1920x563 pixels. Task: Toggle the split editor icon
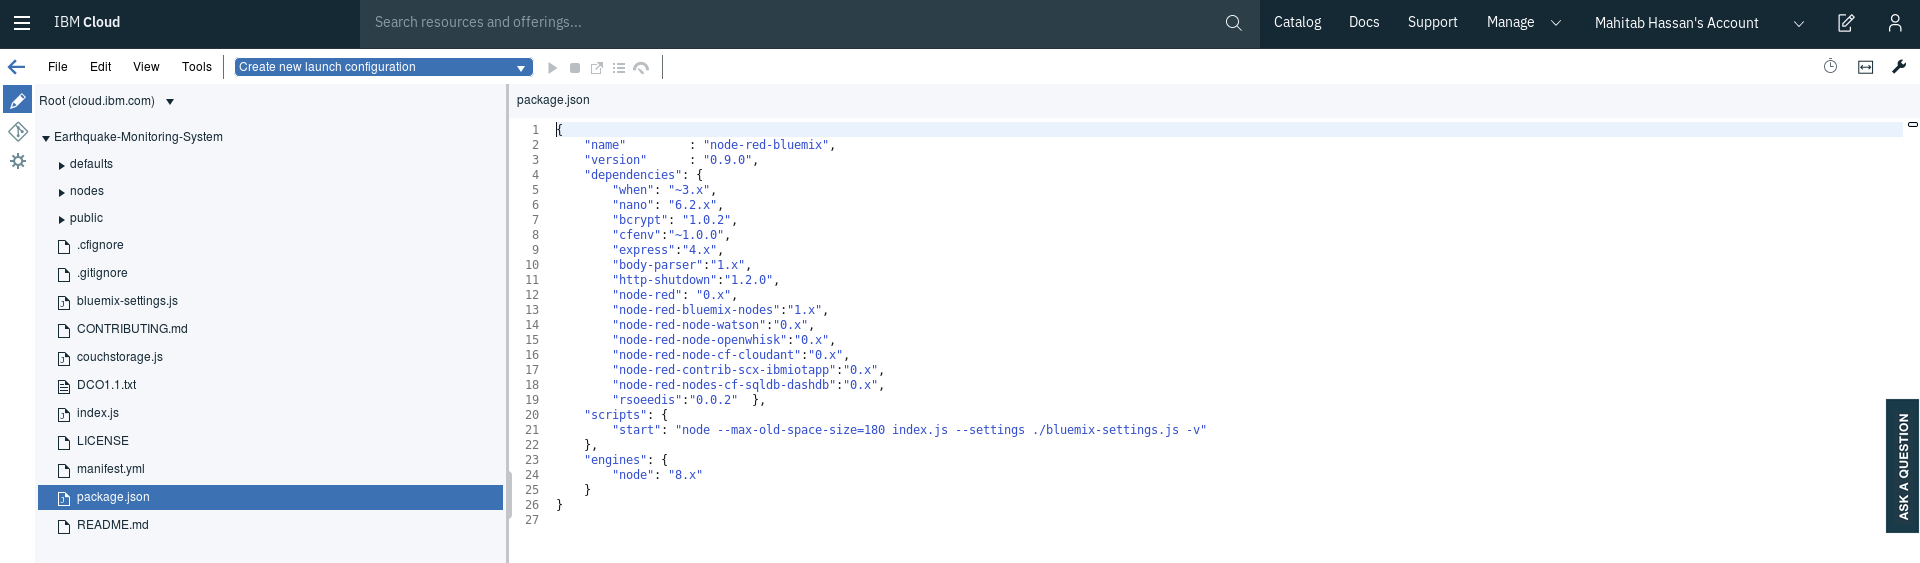(1866, 67)
